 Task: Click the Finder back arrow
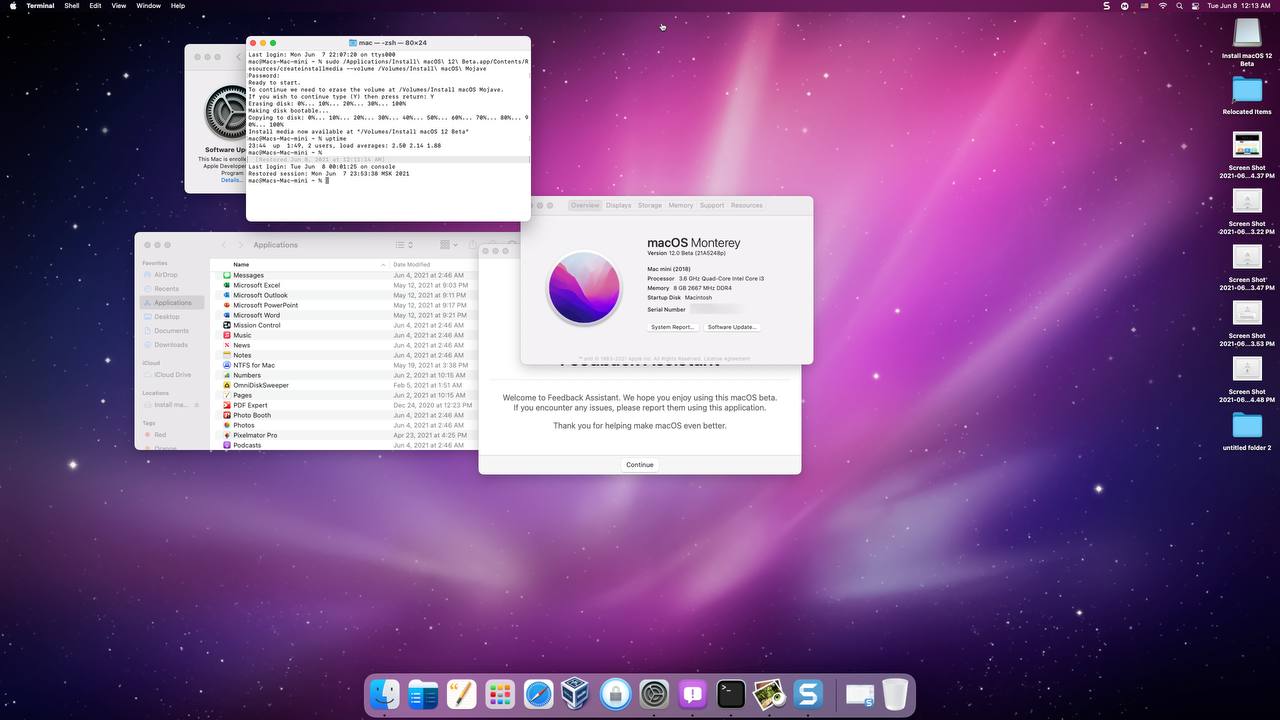[x=224, y=245]
